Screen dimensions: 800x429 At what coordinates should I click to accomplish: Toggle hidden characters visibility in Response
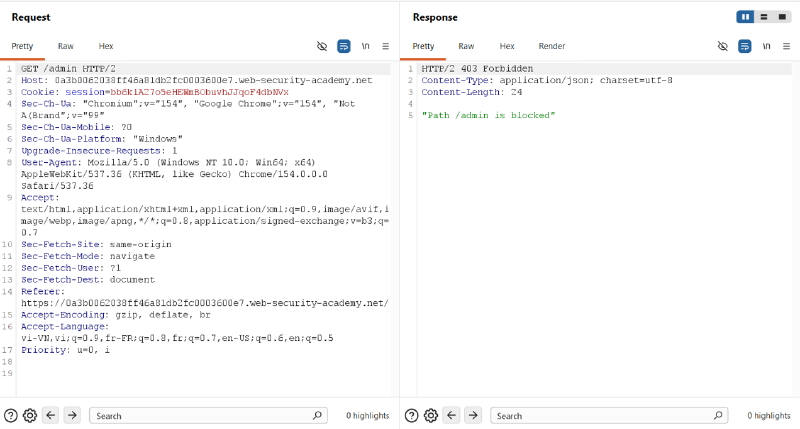tap(722, 46)
